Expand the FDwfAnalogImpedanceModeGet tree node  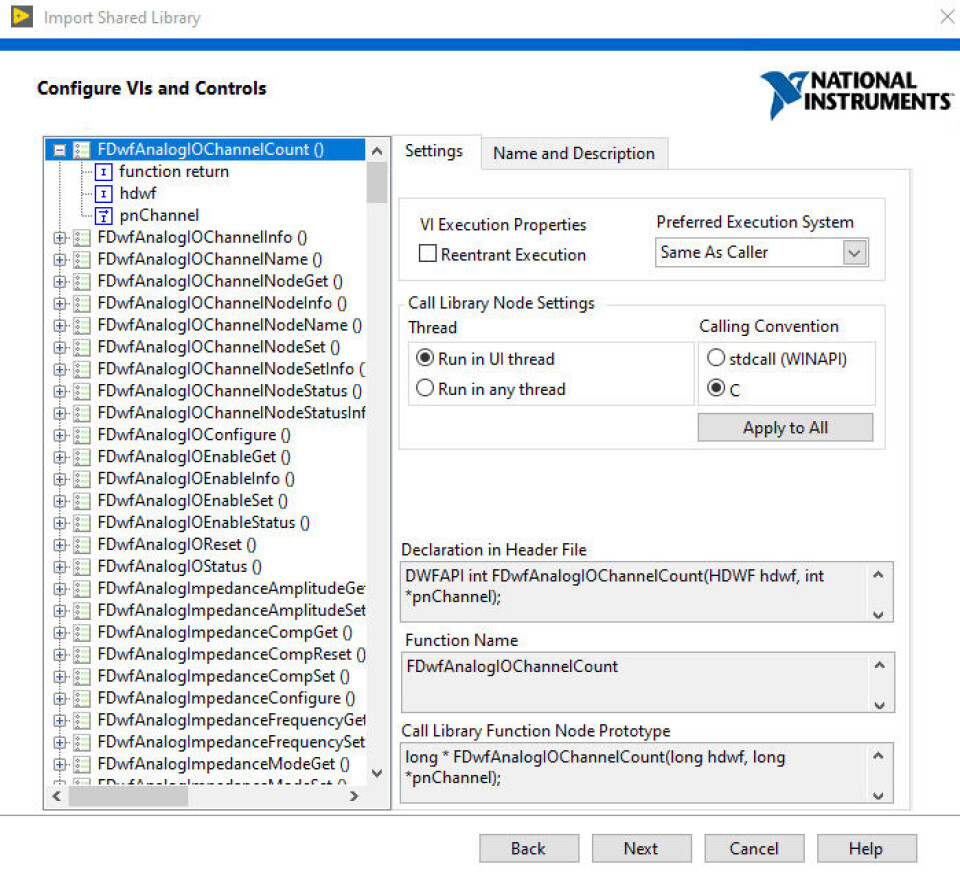[x=59, y=764]
